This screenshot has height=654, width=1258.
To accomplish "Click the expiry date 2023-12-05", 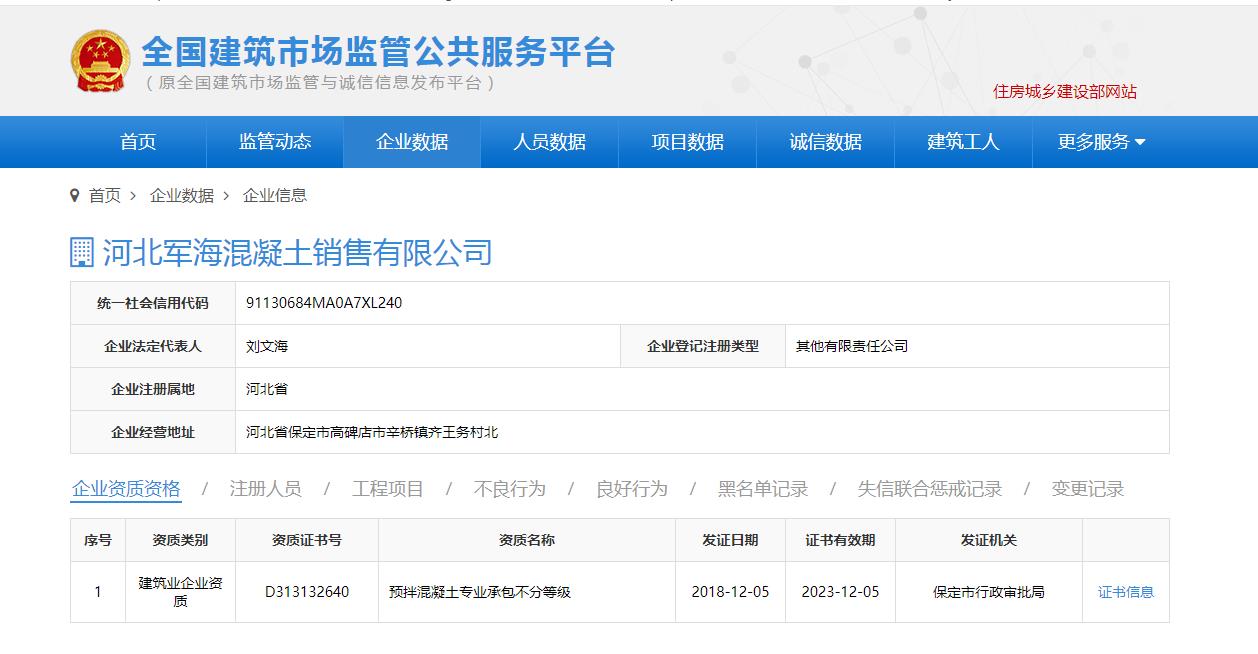I will click(841, 592).
